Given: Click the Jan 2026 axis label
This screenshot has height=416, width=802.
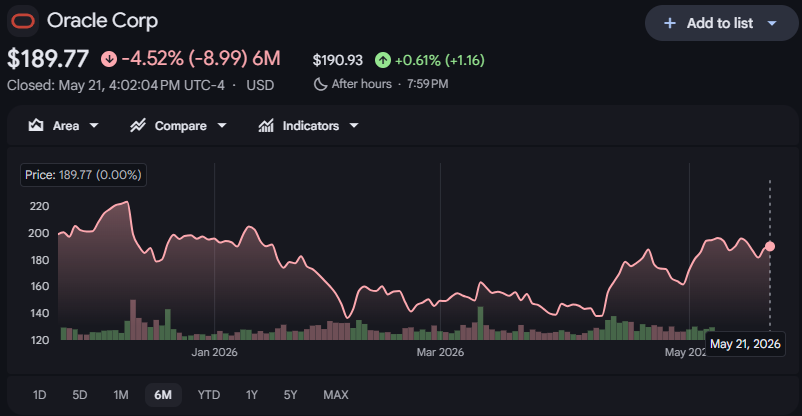Looking at the screenshot, I should coord(214,352).
